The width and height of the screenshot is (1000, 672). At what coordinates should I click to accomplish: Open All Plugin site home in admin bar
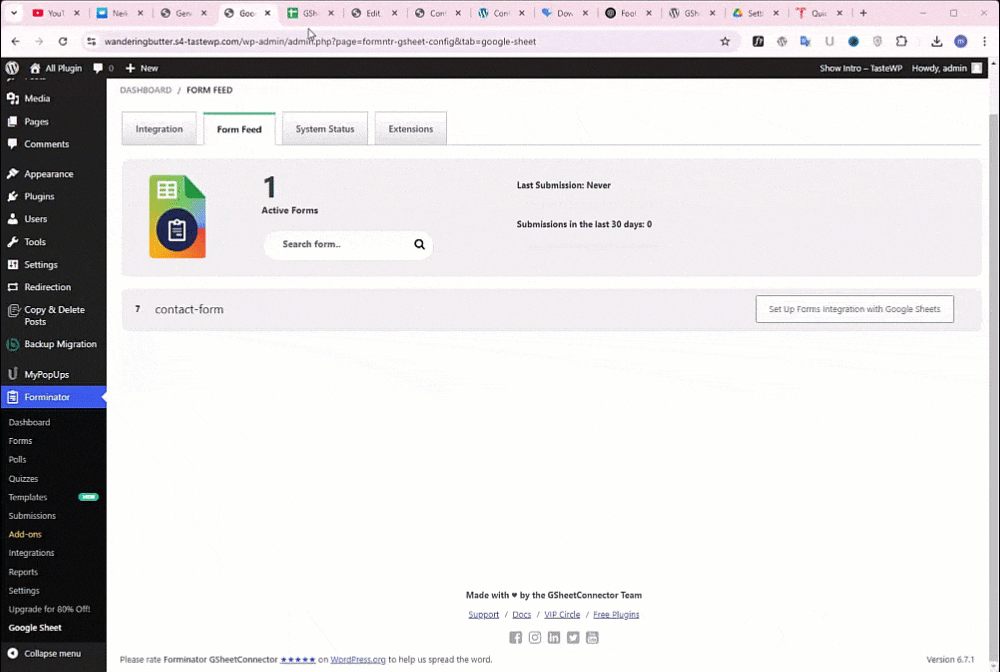click(55, 68)
